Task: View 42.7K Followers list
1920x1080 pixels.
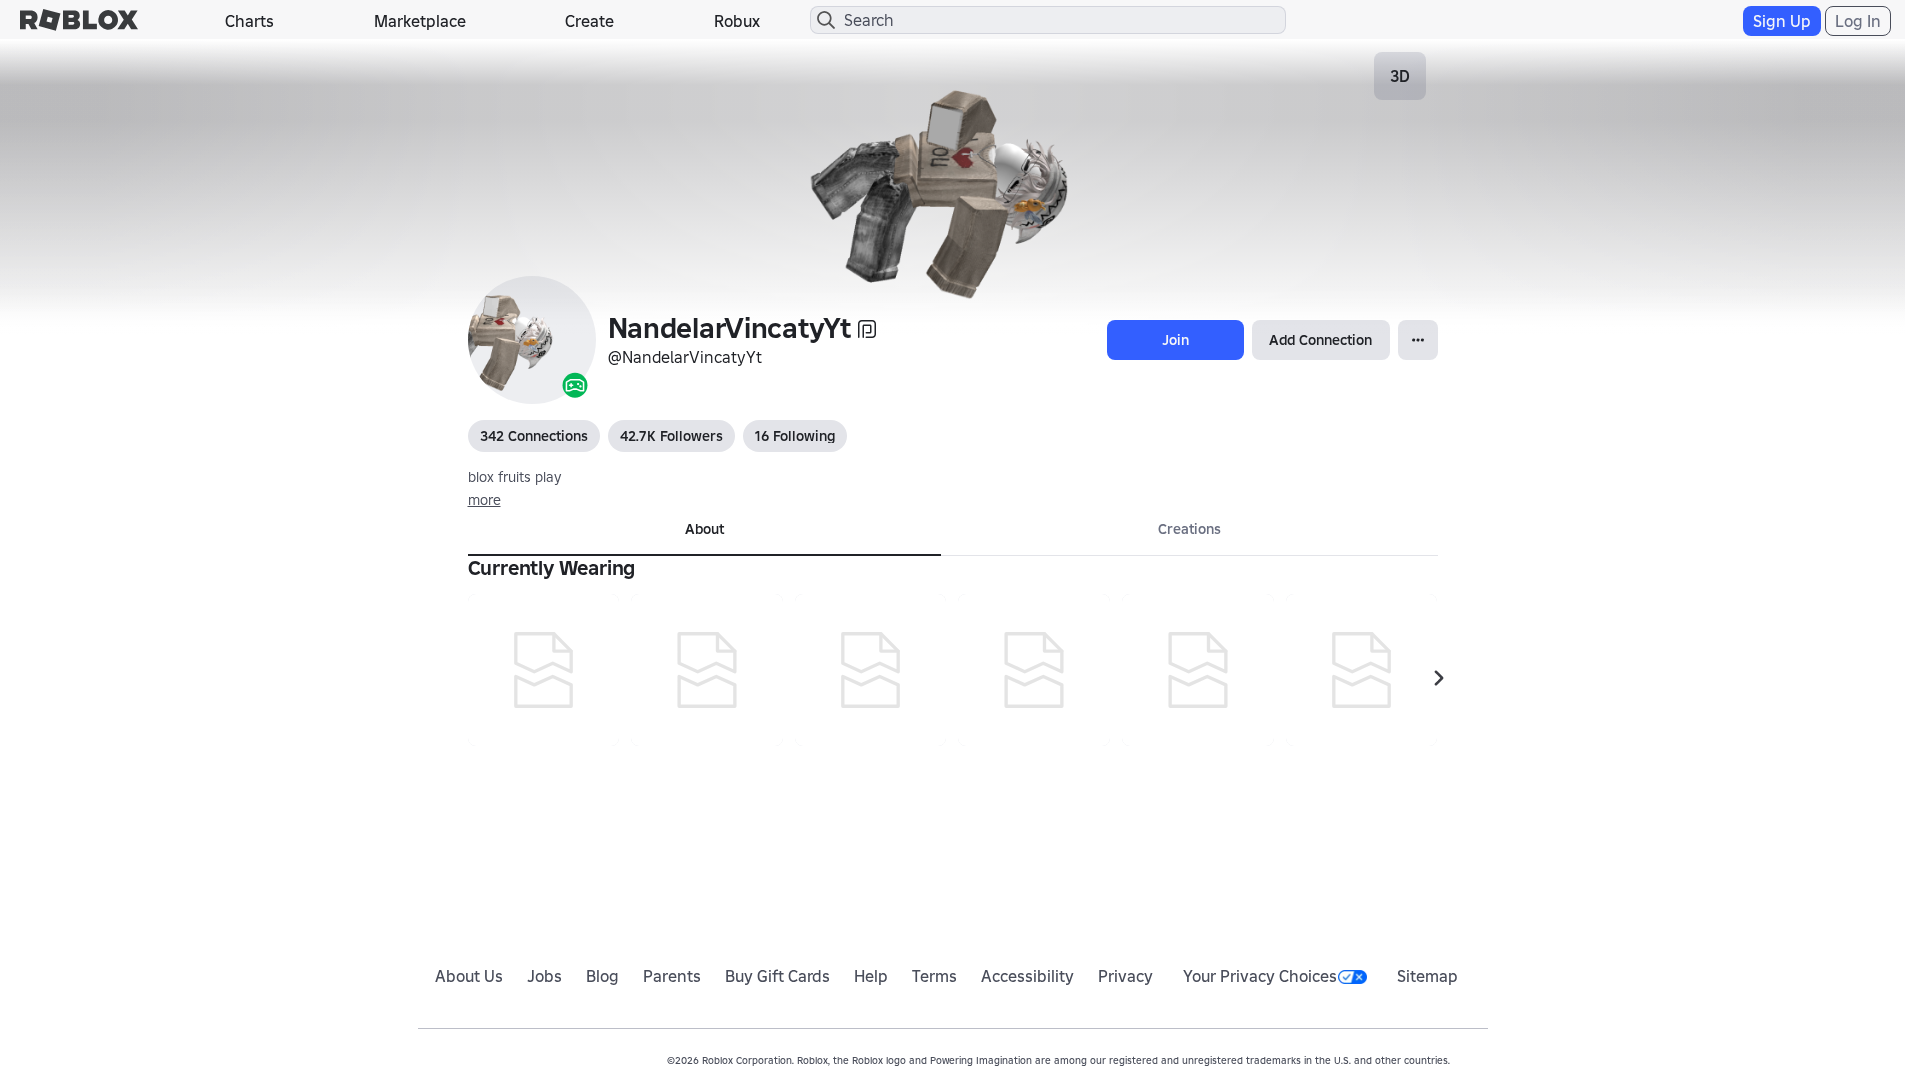Action: click(x=671, y=436)
